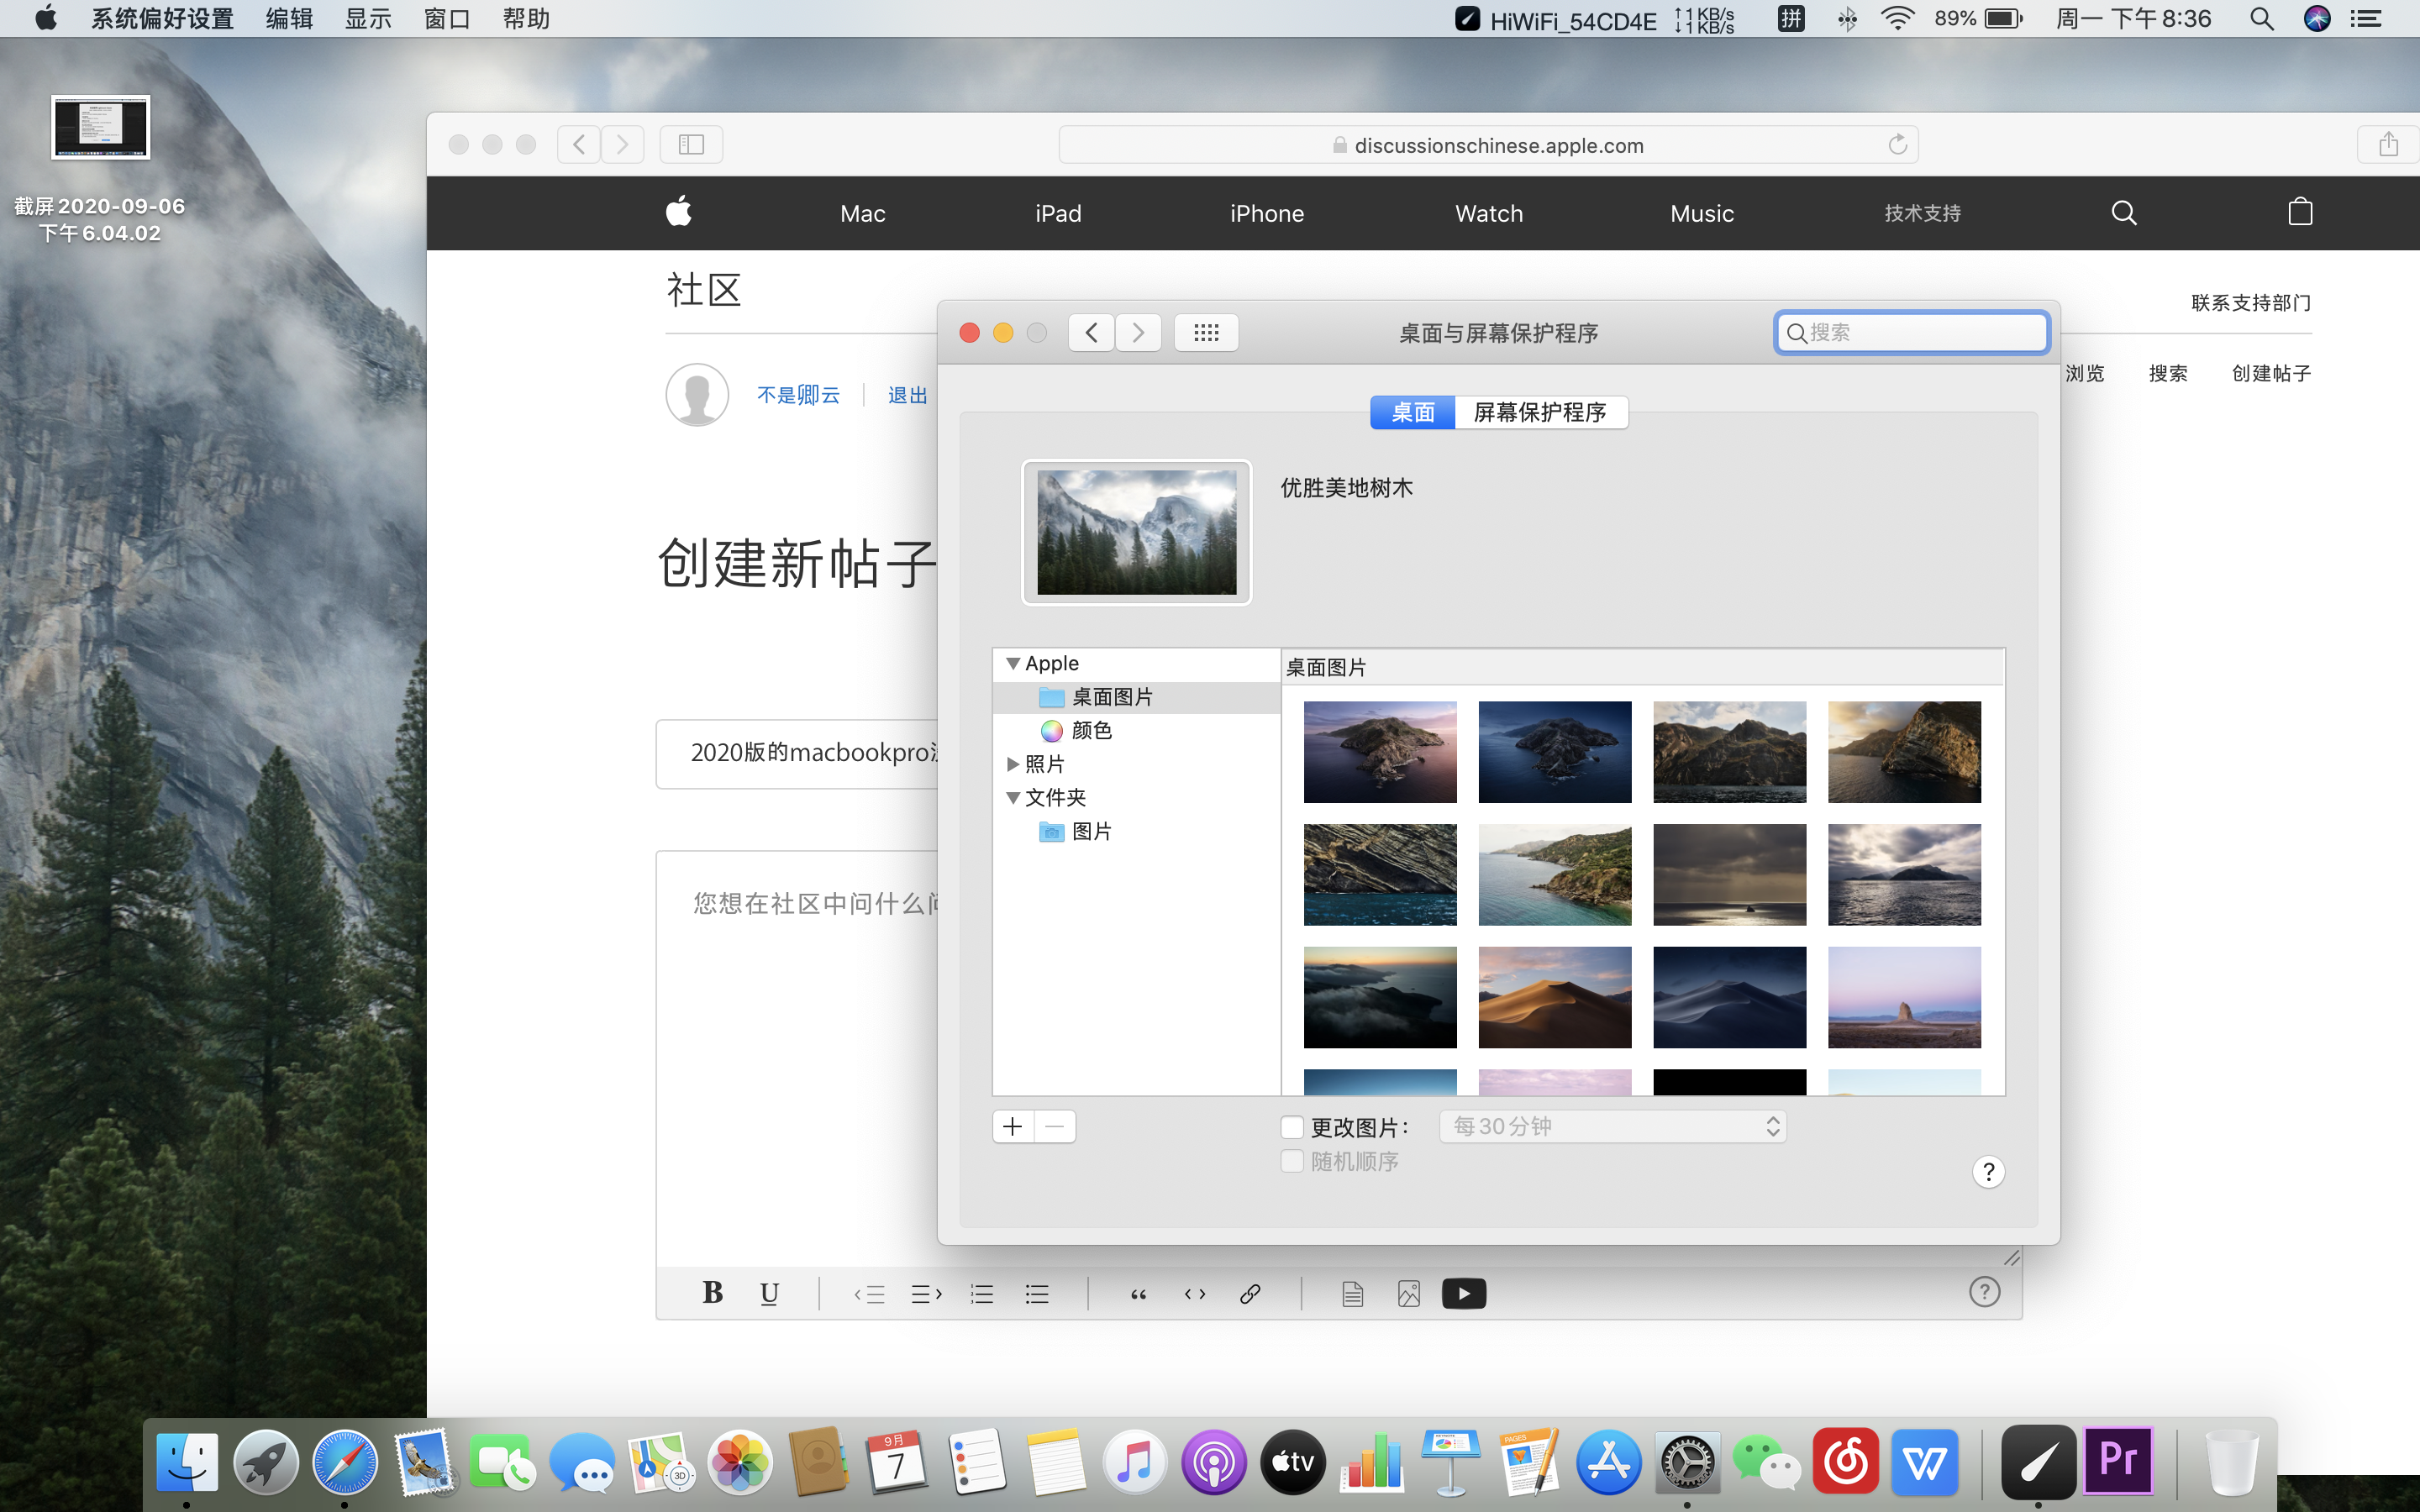2420x1512 pixels.
Task: Open the 编辑 menu in menu bar
Action: click(x=289, y=19)
